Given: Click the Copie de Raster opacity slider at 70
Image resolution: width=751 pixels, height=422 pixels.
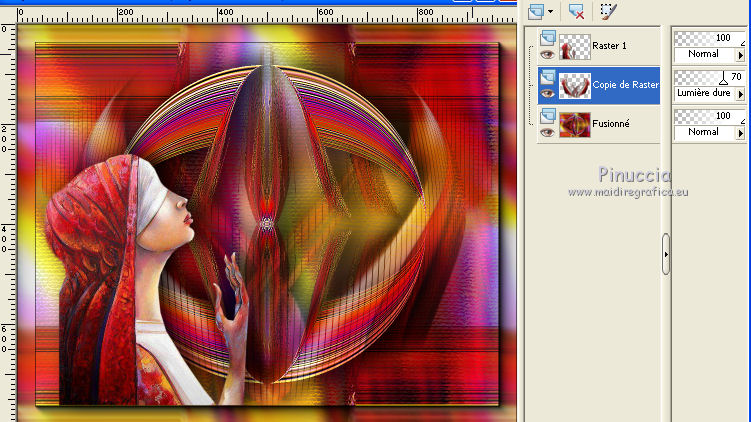Looking at the screenshot, I should click(710, 77).
